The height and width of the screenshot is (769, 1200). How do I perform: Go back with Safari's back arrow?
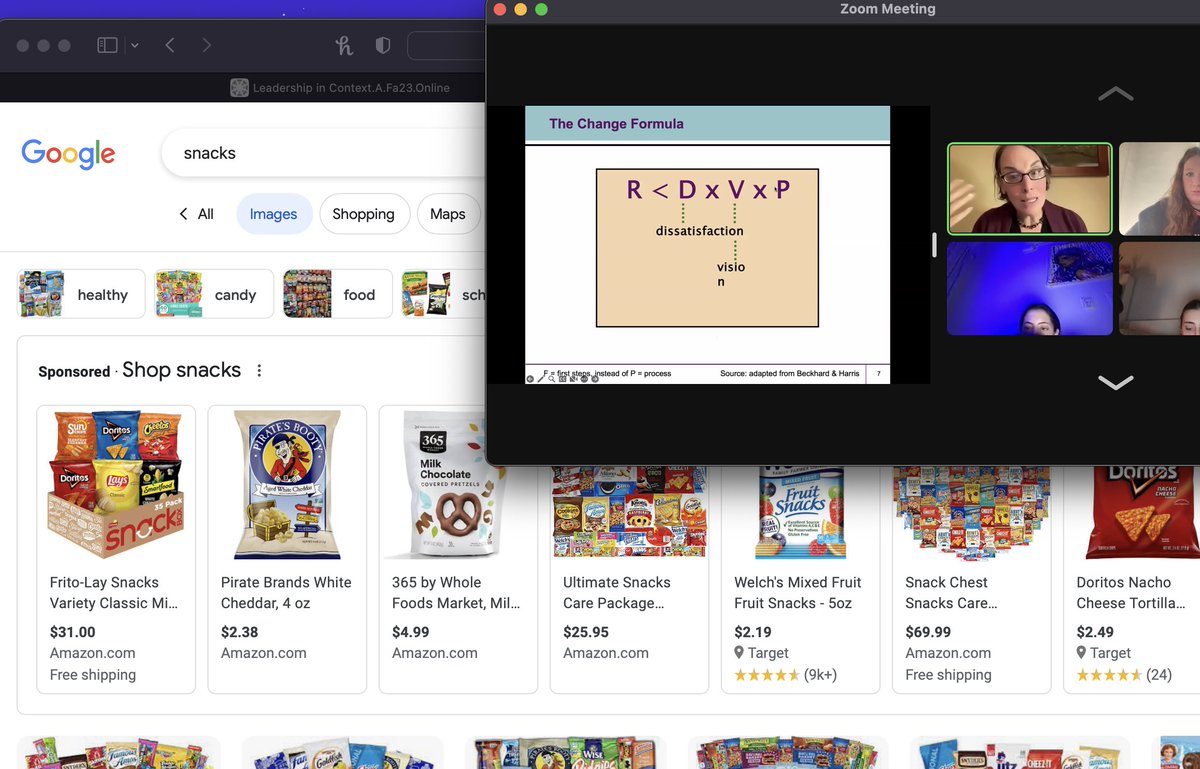(x=170, y=45)
